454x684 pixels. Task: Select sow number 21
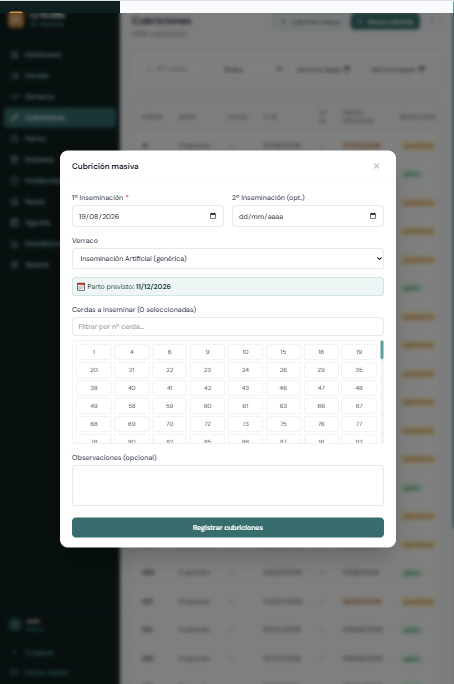(x=132, y=370)
